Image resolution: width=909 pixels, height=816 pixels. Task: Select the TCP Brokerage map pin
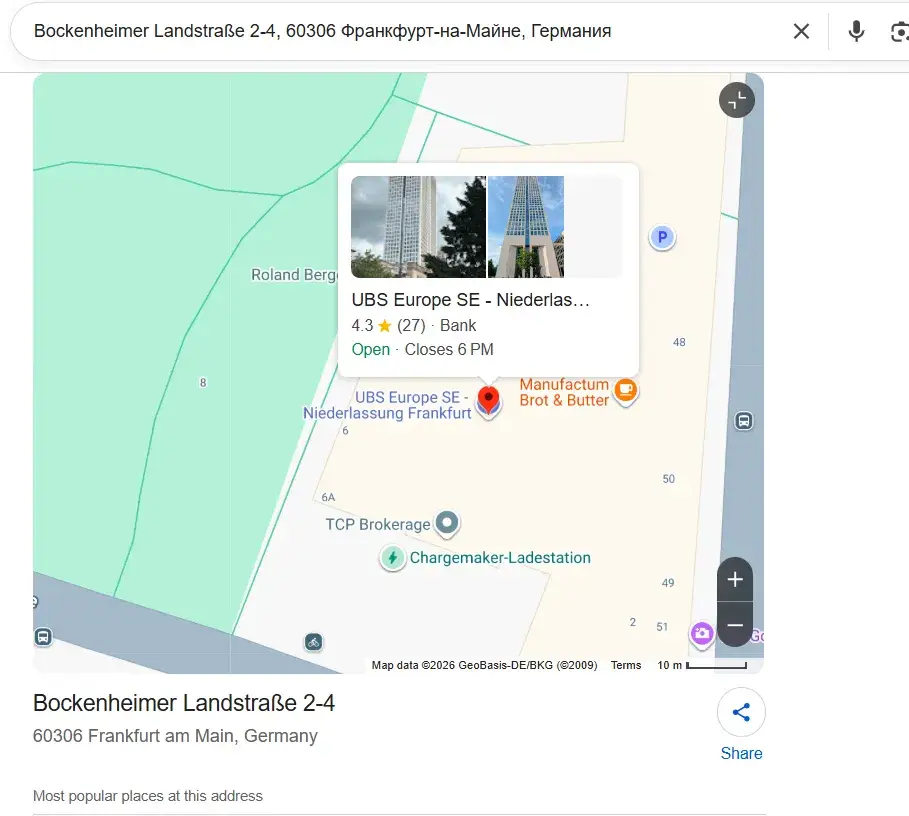click(x=447, y=523)
